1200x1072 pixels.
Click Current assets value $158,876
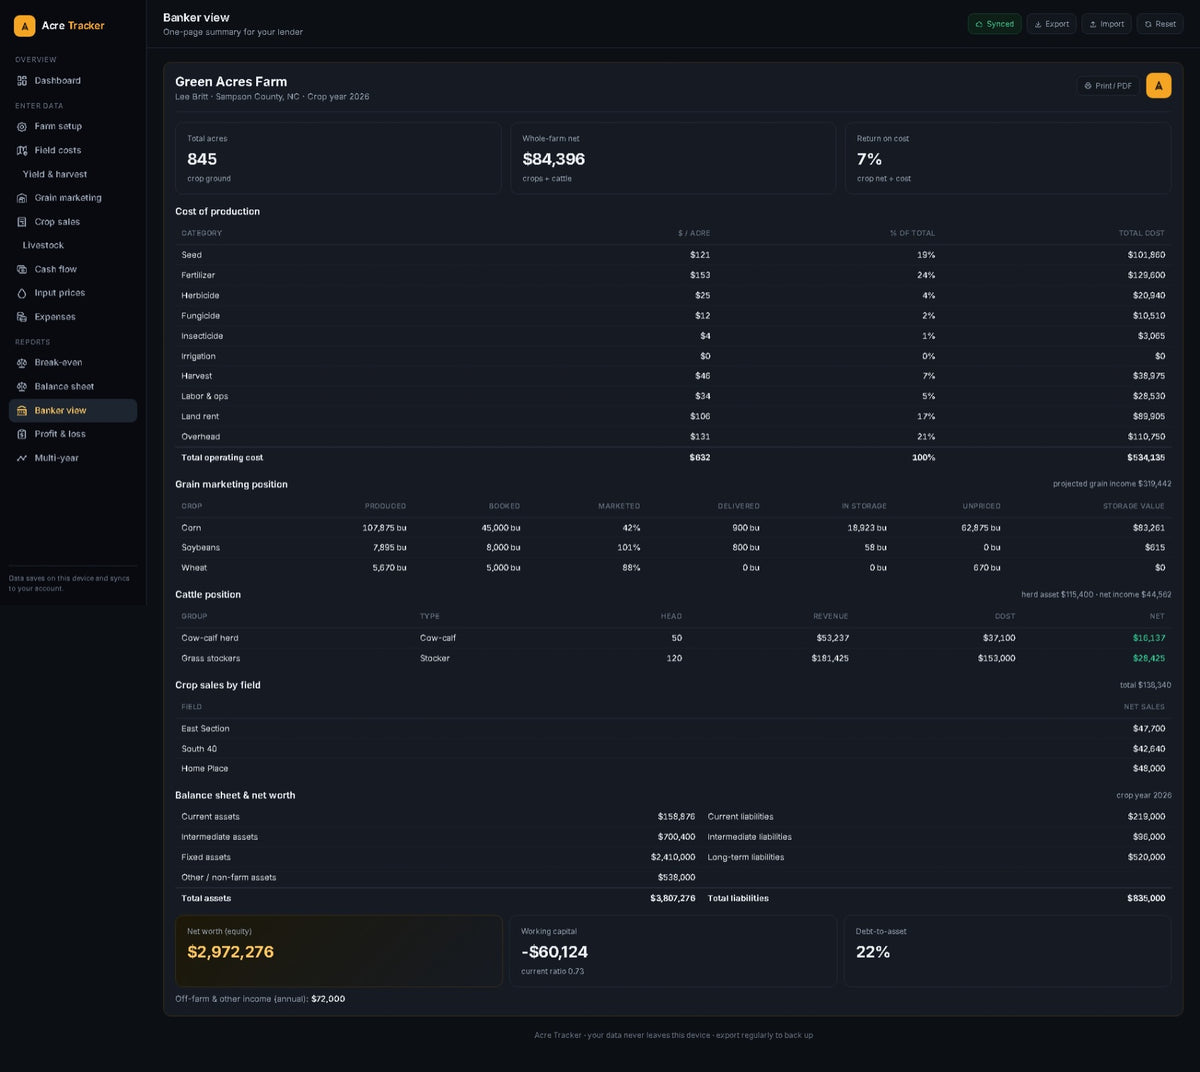(x=676, y=817)
